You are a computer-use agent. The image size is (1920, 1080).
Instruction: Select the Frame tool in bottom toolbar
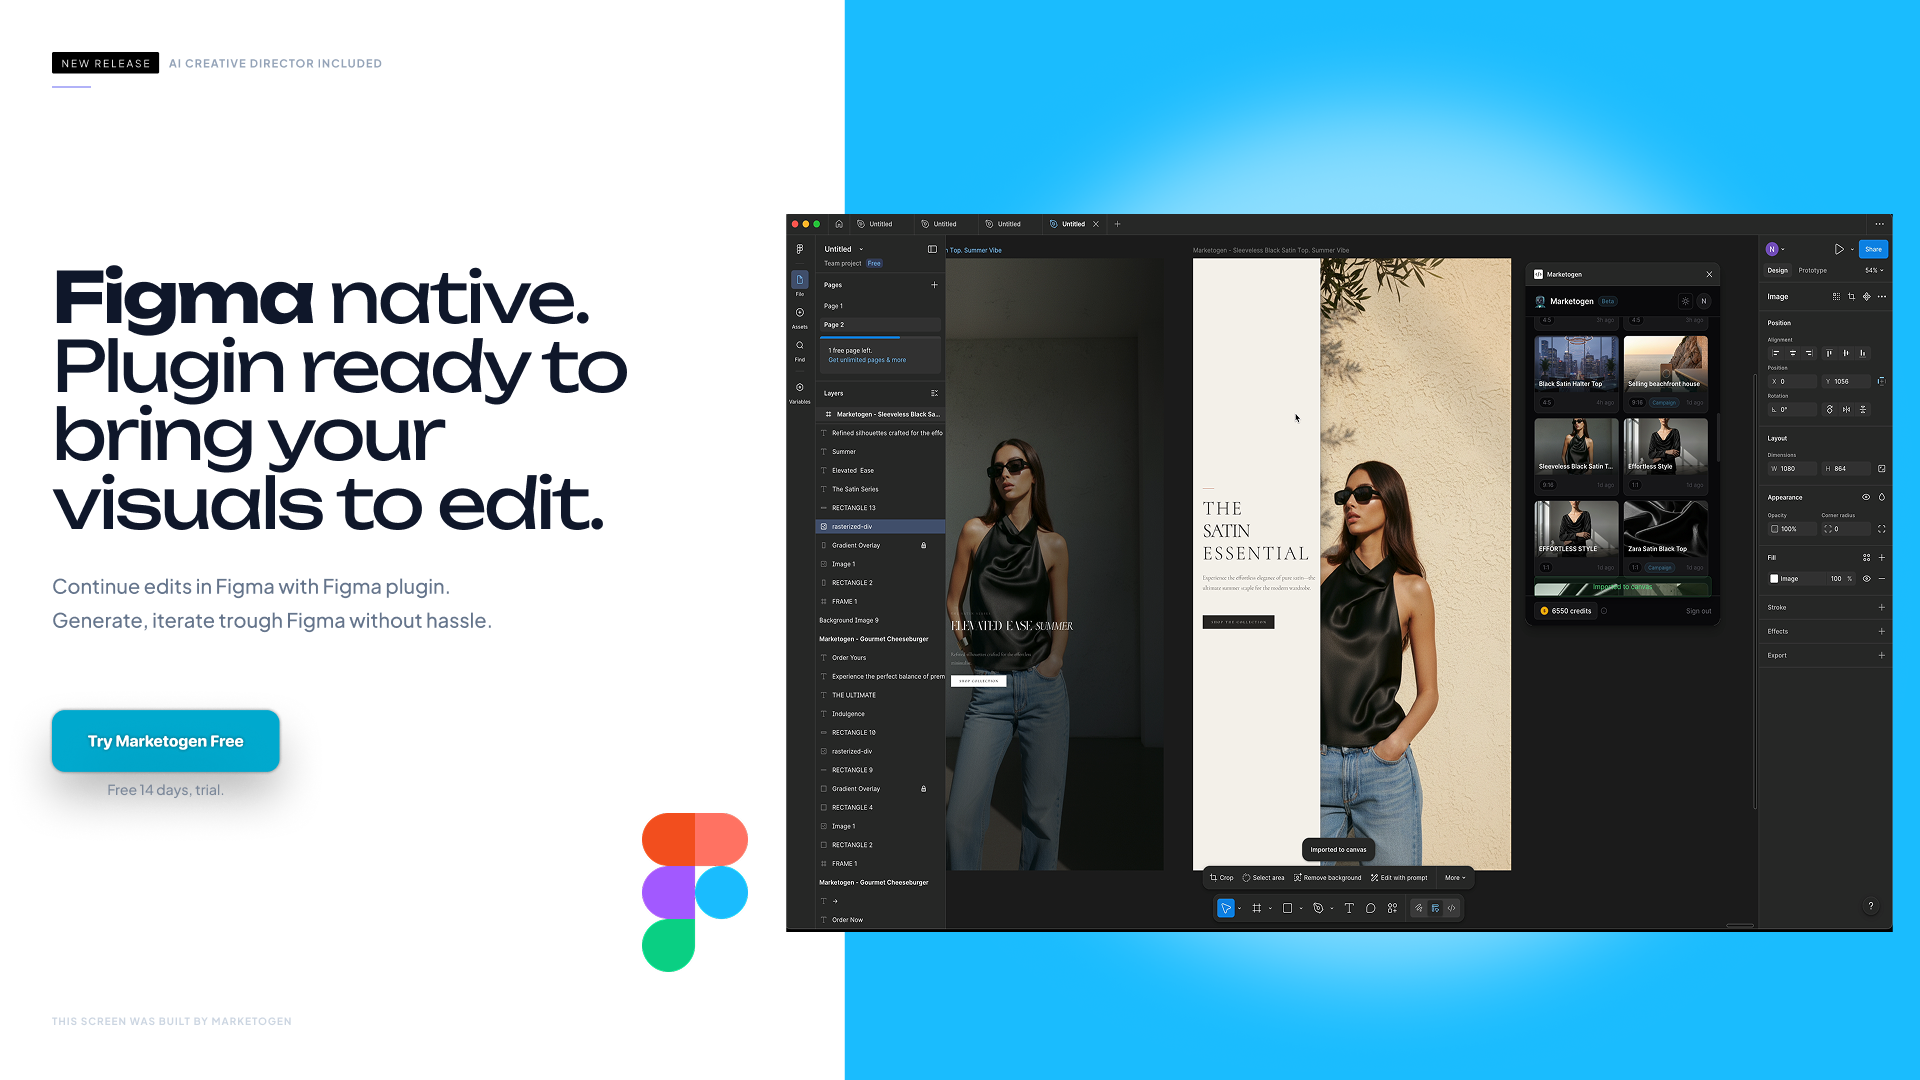1257,908
